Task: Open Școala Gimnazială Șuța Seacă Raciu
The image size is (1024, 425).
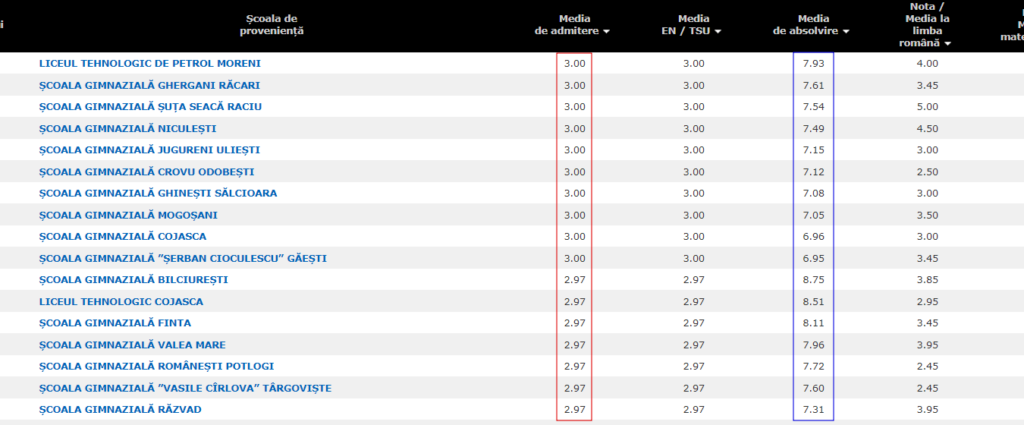Action: click(136, 106)
